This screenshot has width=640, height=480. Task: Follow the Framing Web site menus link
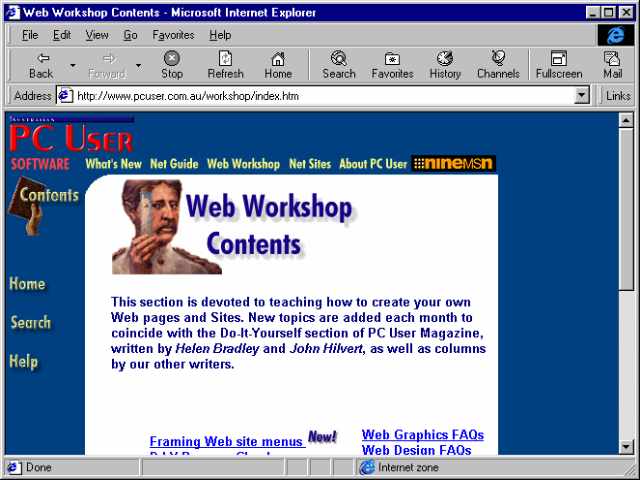226,441
